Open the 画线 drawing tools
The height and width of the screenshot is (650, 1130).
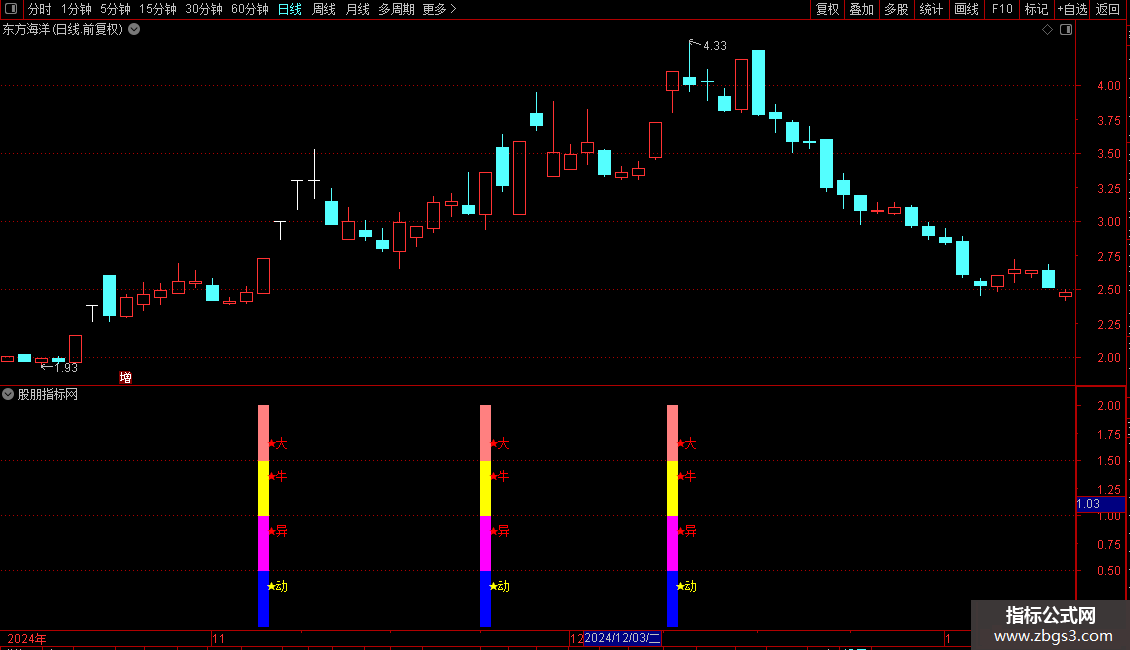coord(966,9)
